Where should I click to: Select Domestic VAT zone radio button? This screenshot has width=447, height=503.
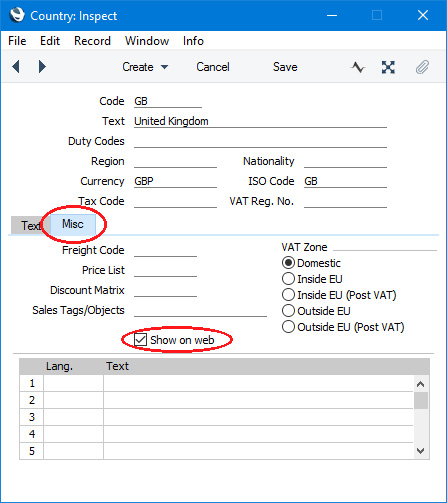click(x=288, y=263)
